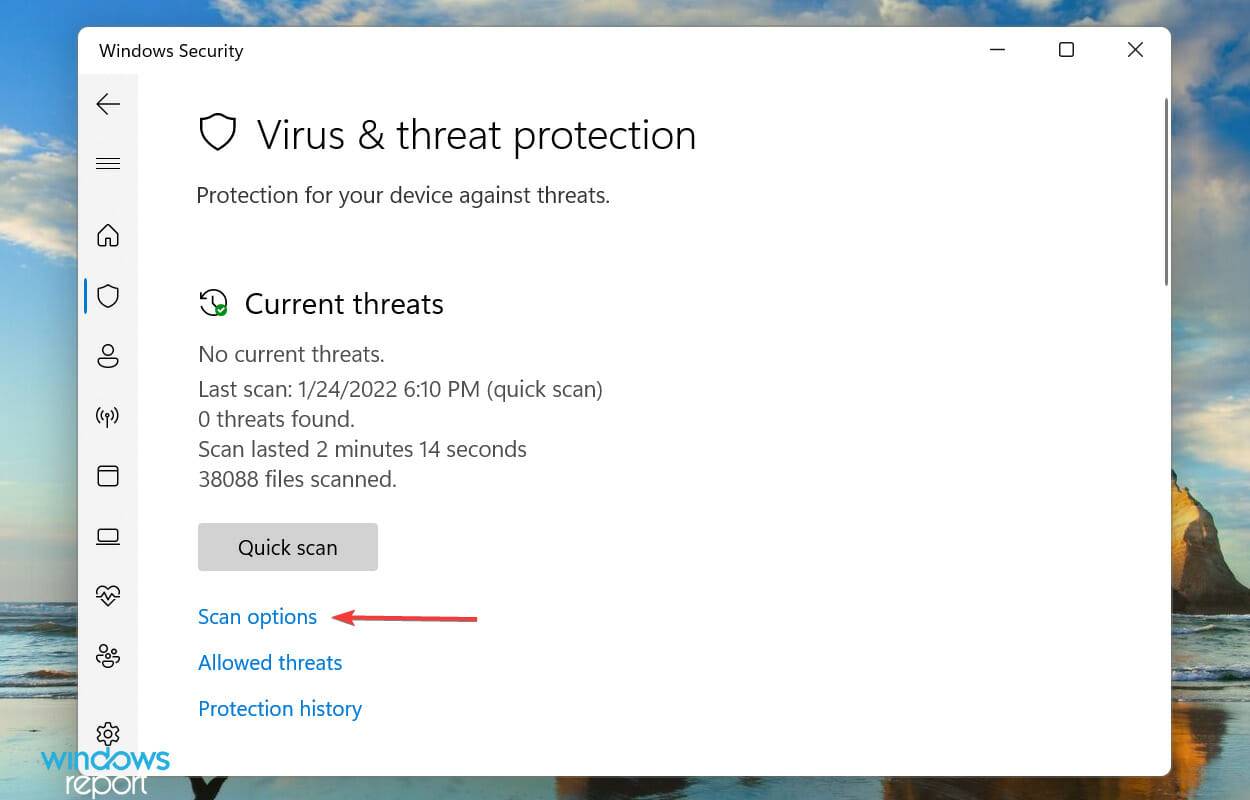
Task: Open Windows Security settings via gear icon
Action: (108, 733)
